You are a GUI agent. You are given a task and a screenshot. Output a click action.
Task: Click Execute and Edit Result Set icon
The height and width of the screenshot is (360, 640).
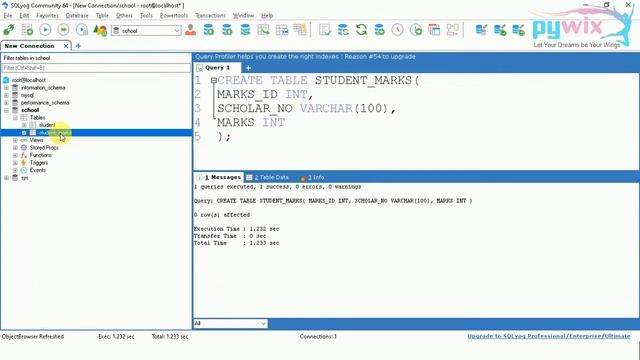click(x=82, y=30)
